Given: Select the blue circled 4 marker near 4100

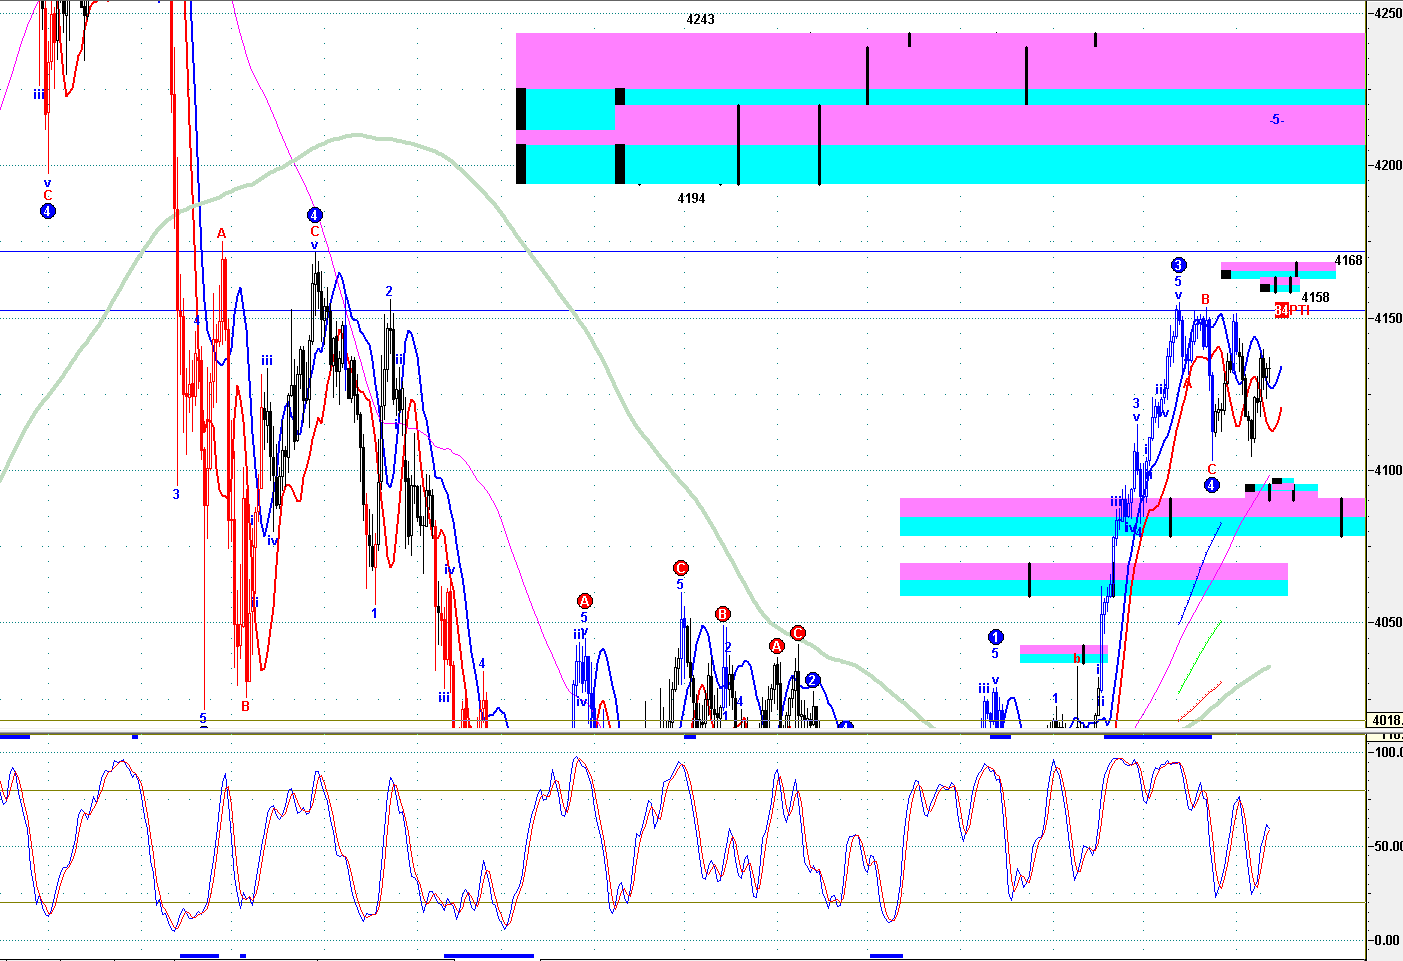Looking at the screenshot, I should click(1211, 485).
